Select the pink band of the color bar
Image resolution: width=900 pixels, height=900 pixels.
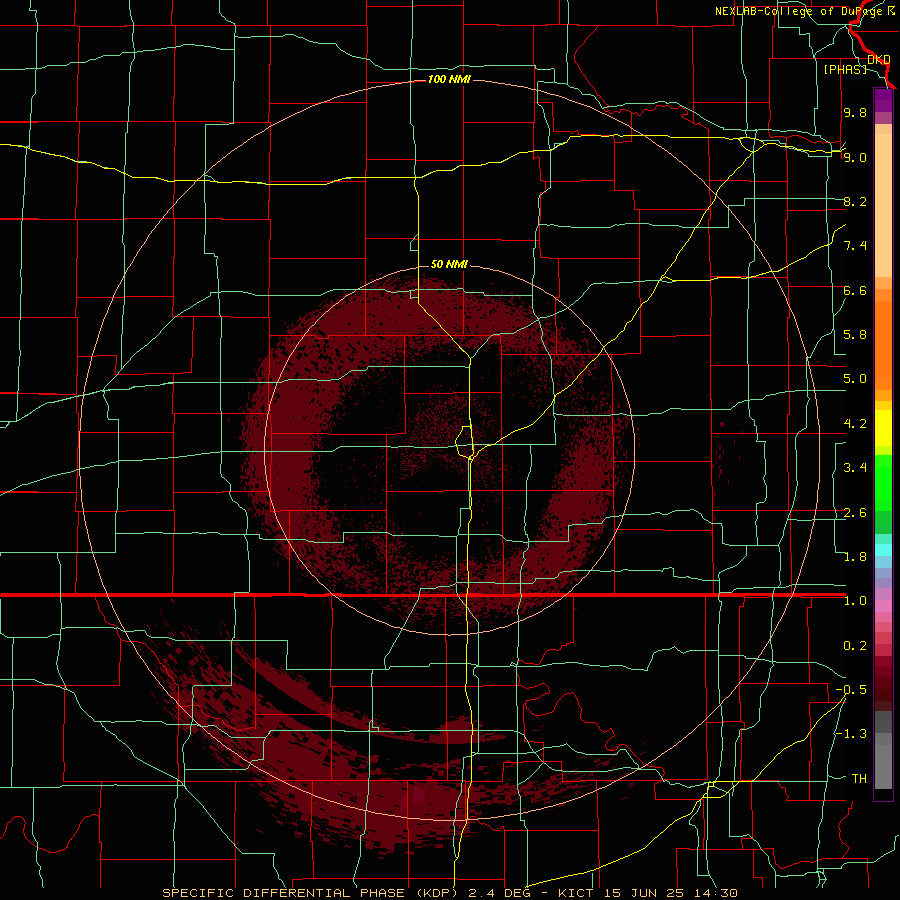(x=883, y=606)
